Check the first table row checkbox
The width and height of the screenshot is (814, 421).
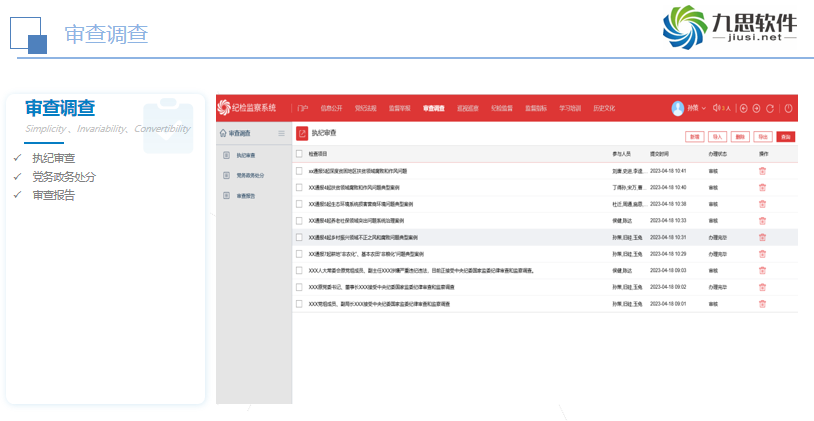click(x=299, y=171)
